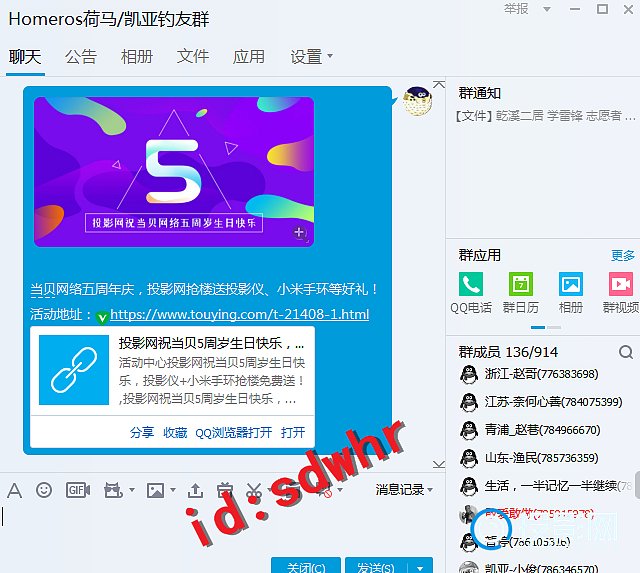The image size is (640, 573).
Task: Expand the 设置 dropdown arrow
Action: click(x=330, y=56)
